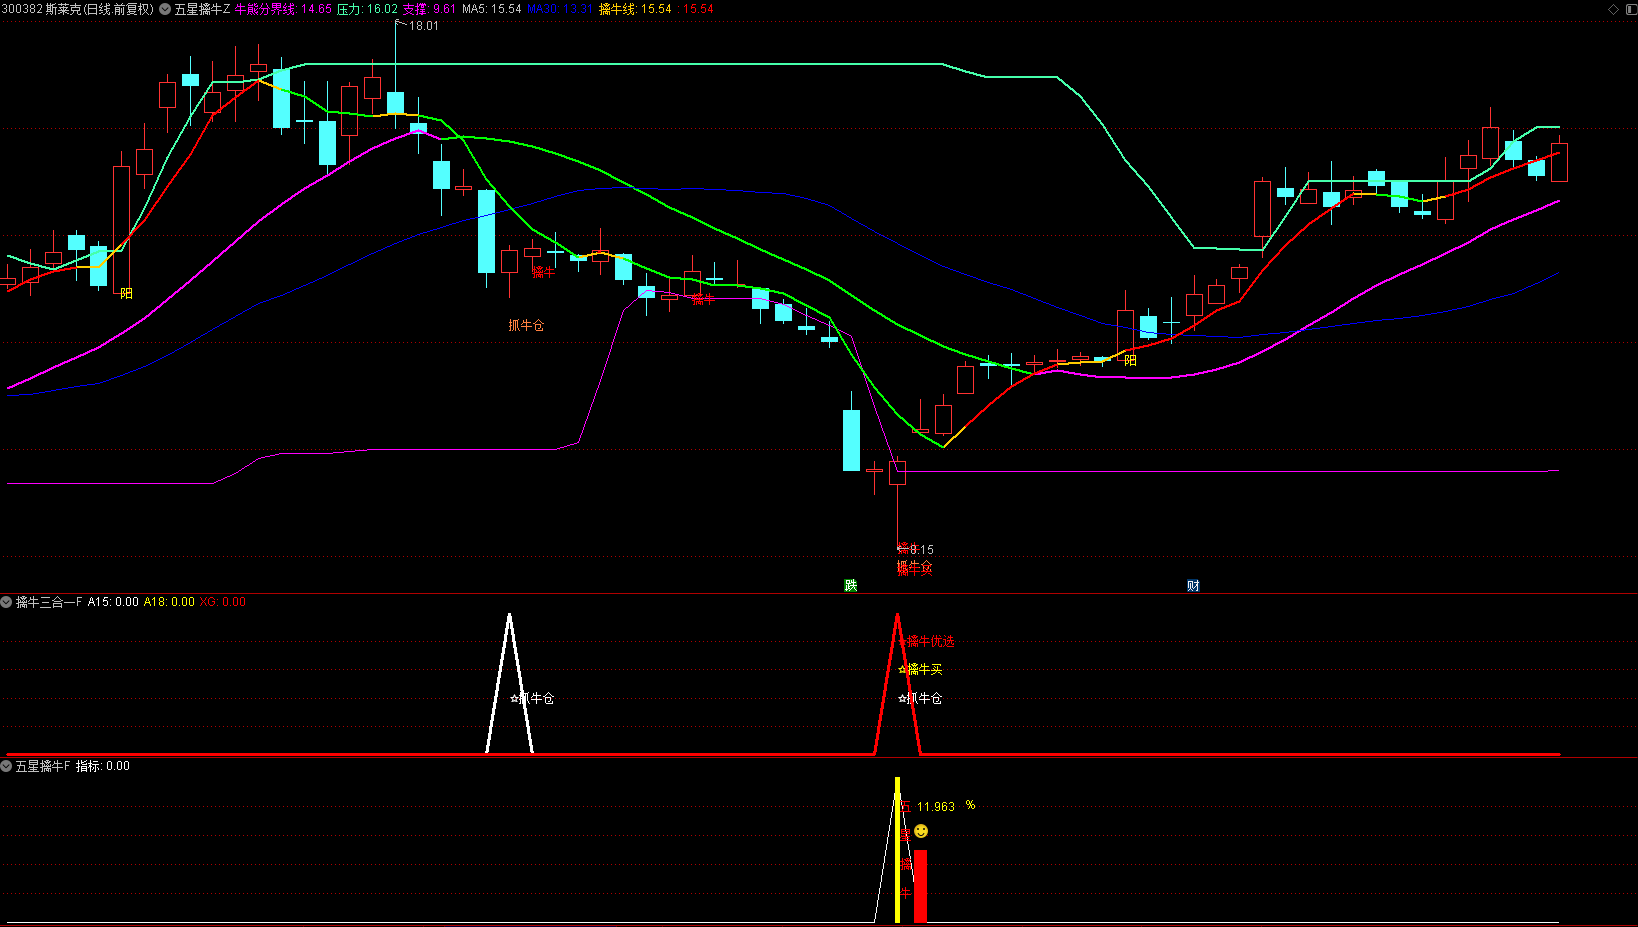Viewport: 1638px width, 927px height.
Task: Click the star by yellow 擒牛买 signal
Action: [x=902, y=669]
